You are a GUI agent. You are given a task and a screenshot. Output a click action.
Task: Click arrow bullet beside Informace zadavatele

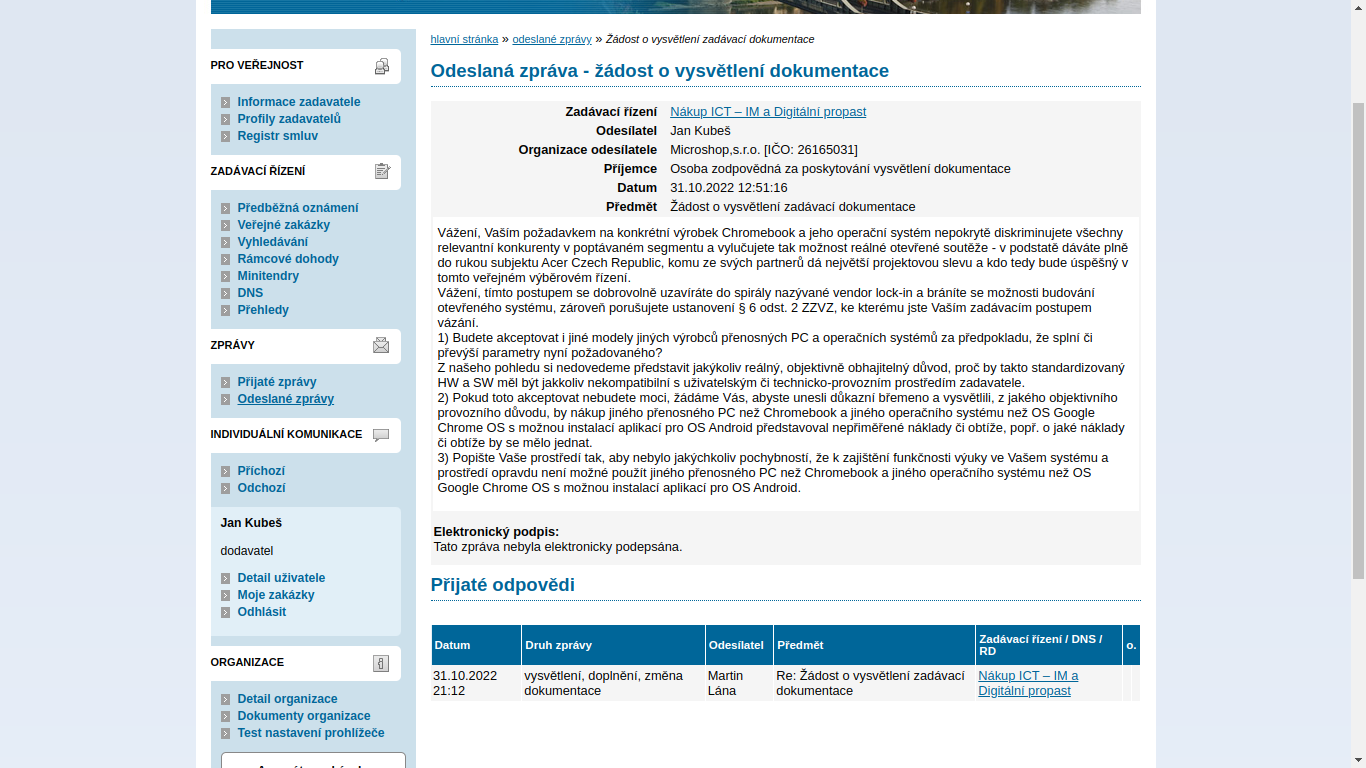click(x=226, y=103)
